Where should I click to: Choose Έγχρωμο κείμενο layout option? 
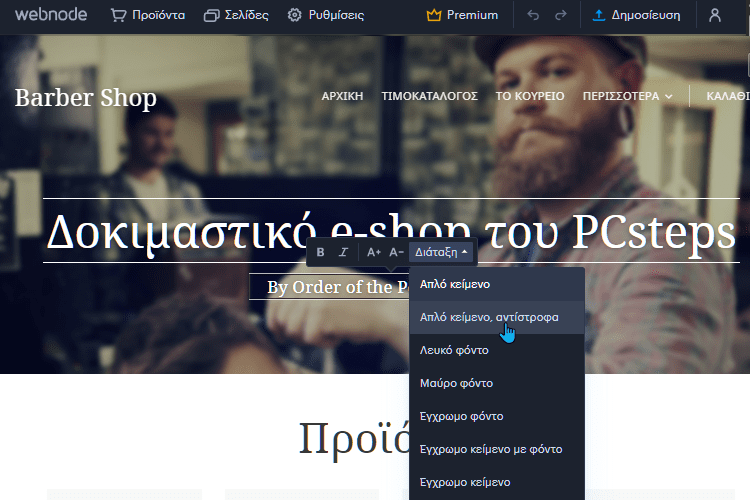(497, 482)
